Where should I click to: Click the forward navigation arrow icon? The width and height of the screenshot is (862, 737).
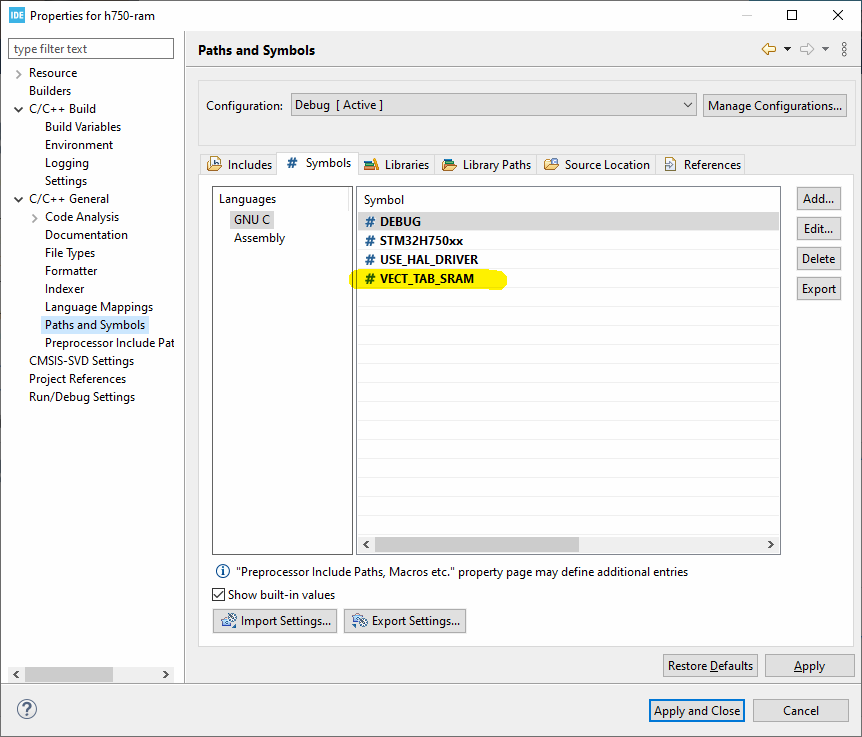806,49
